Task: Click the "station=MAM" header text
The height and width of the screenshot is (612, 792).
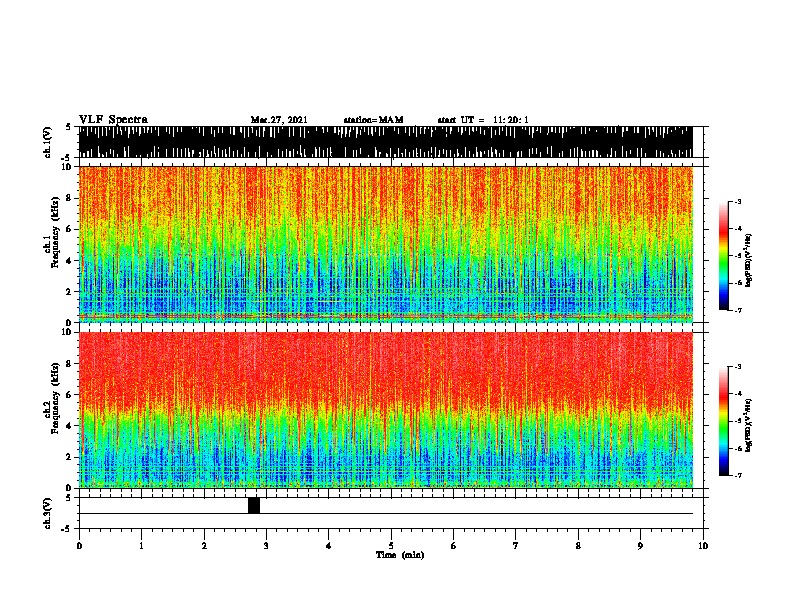Action: (x=373, y=120)
